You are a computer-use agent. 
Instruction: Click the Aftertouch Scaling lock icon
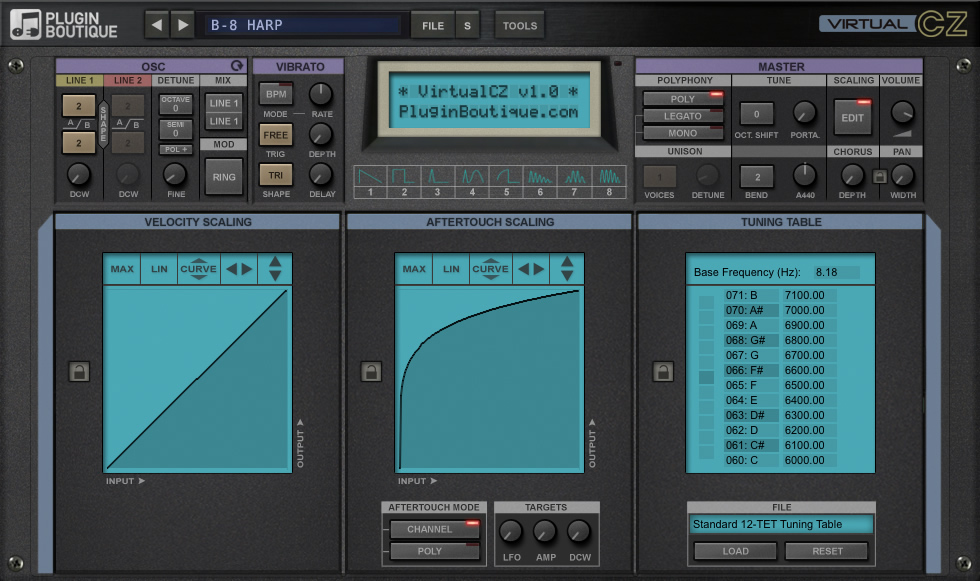(371, 372)
